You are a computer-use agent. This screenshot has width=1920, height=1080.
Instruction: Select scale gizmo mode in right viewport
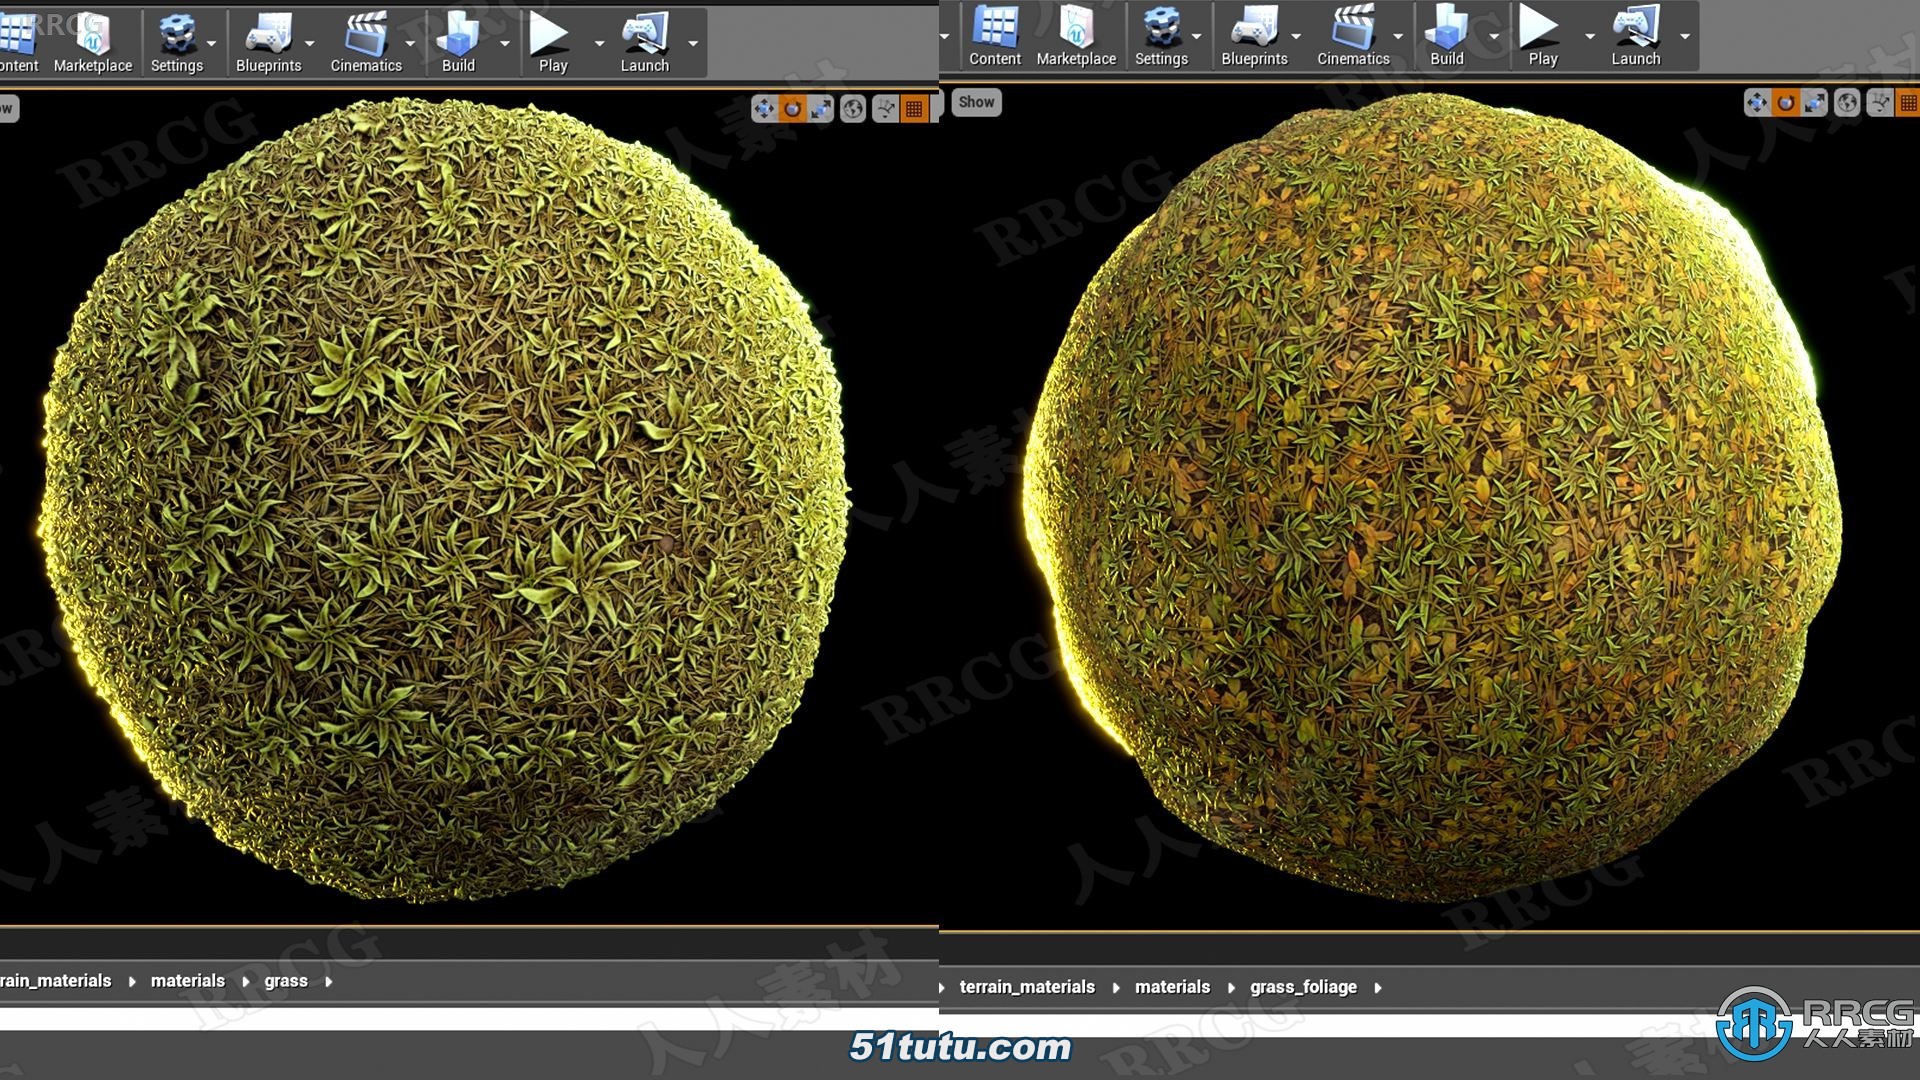point(1813,102)
